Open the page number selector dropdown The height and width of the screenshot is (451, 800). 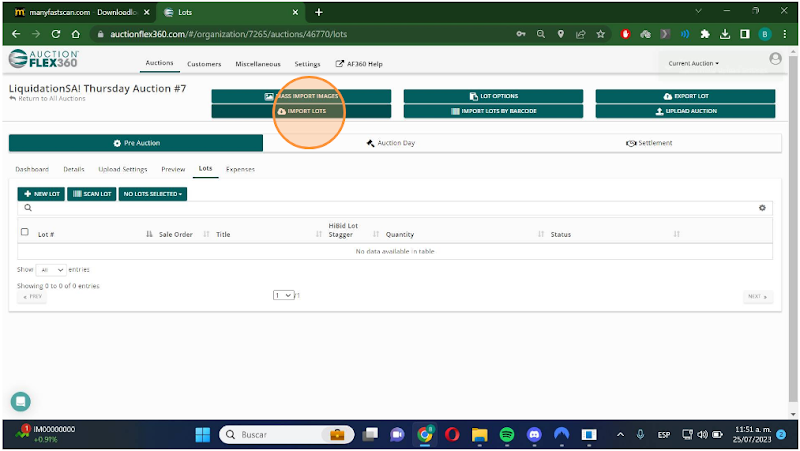pos(284,295)
